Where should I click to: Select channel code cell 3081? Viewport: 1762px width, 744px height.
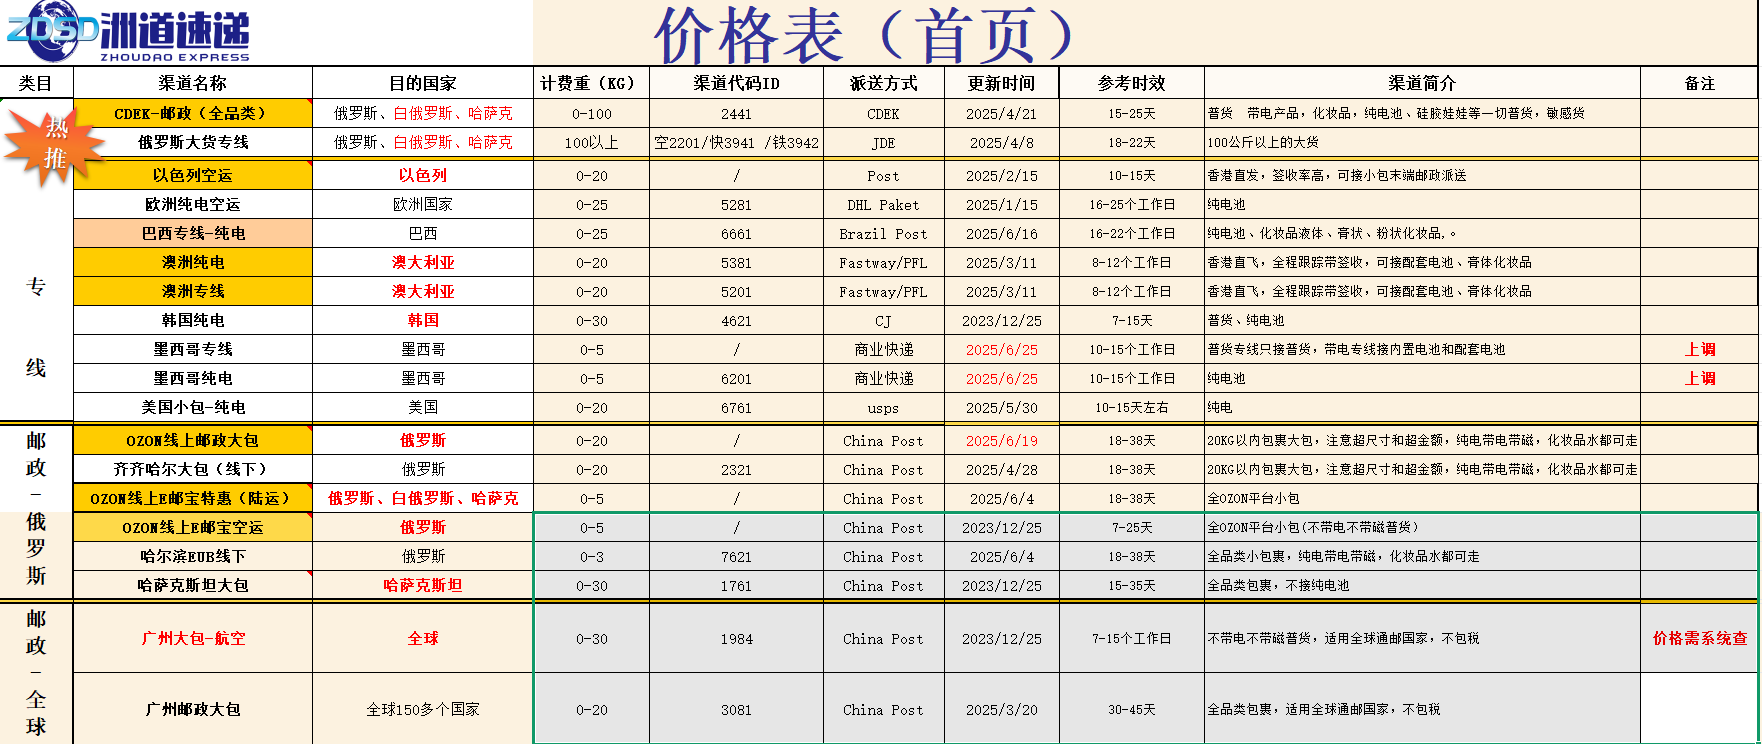click(x=736, y=710)
